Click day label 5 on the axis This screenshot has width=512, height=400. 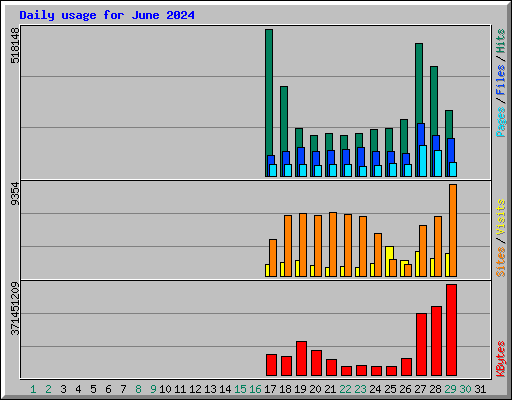click(93, 389)
